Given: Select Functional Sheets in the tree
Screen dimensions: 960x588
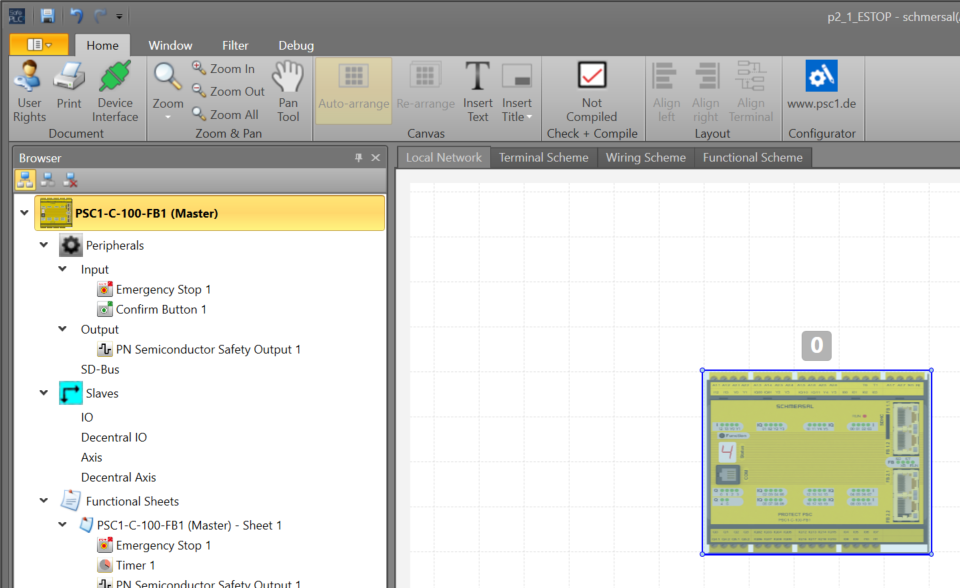Looking at the screenshot, I should [x=119, y=501].
